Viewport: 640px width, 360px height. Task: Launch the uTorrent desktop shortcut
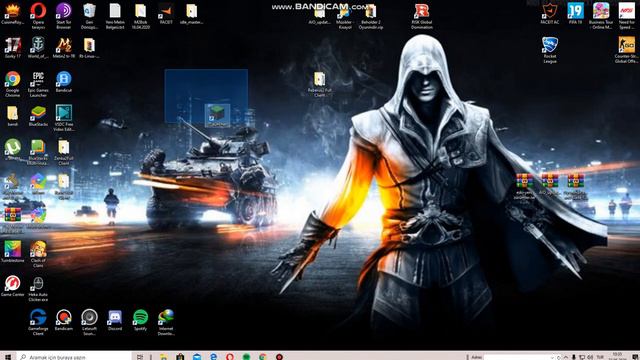click(13, 147)
